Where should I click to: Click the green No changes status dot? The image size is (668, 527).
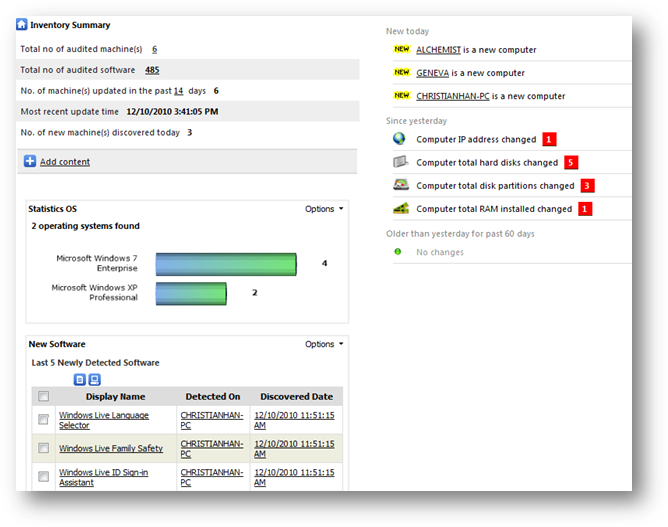[x=397, y=252]
